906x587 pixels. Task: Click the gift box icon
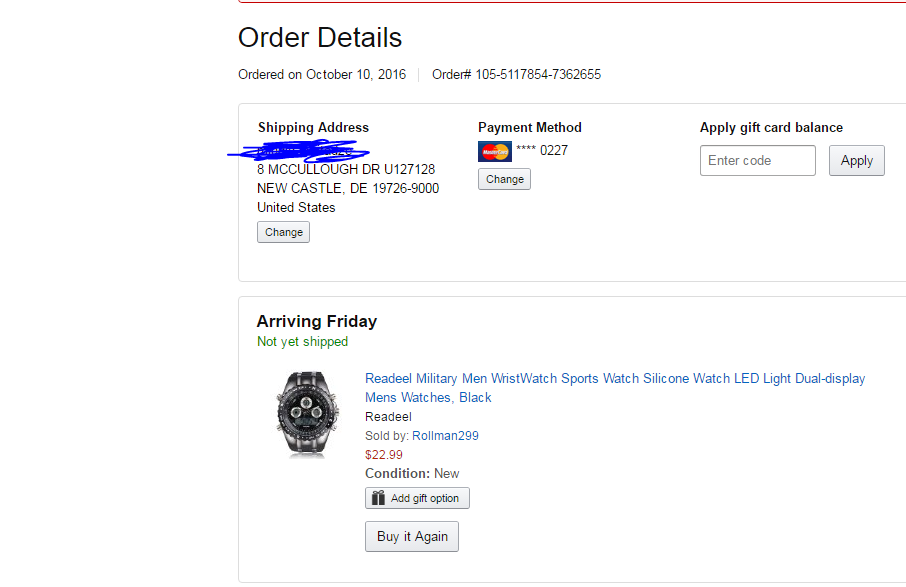point(378,498)
